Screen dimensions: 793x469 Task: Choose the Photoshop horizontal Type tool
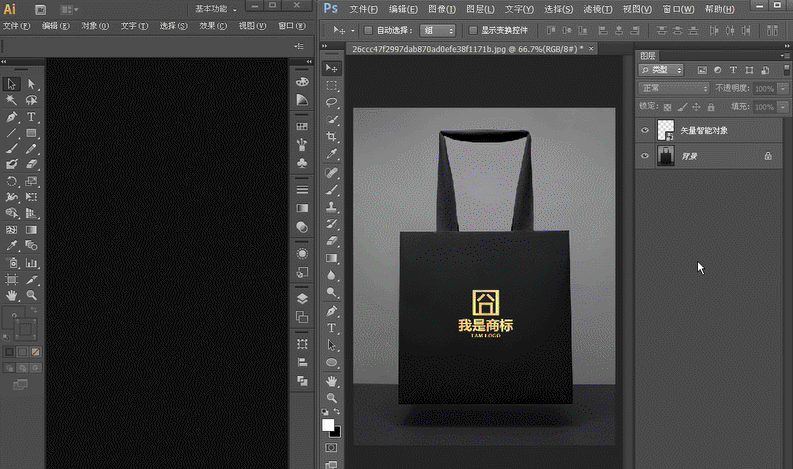coord(331,328)
